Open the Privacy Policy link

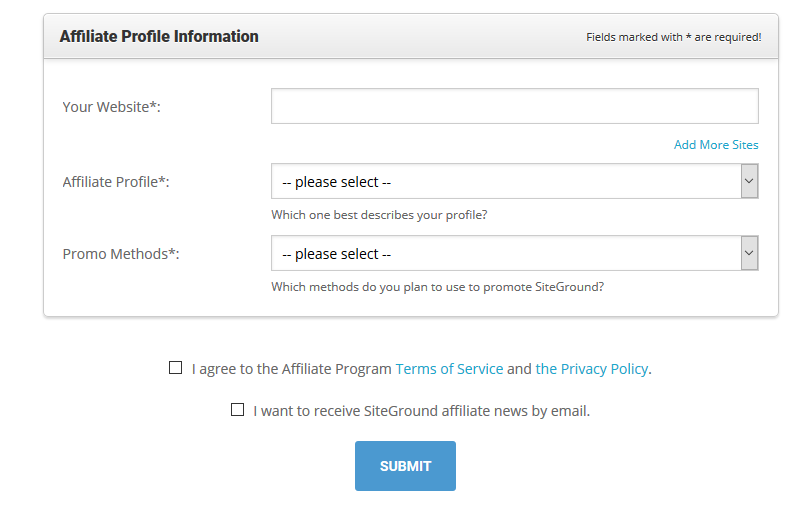[592, 369]
